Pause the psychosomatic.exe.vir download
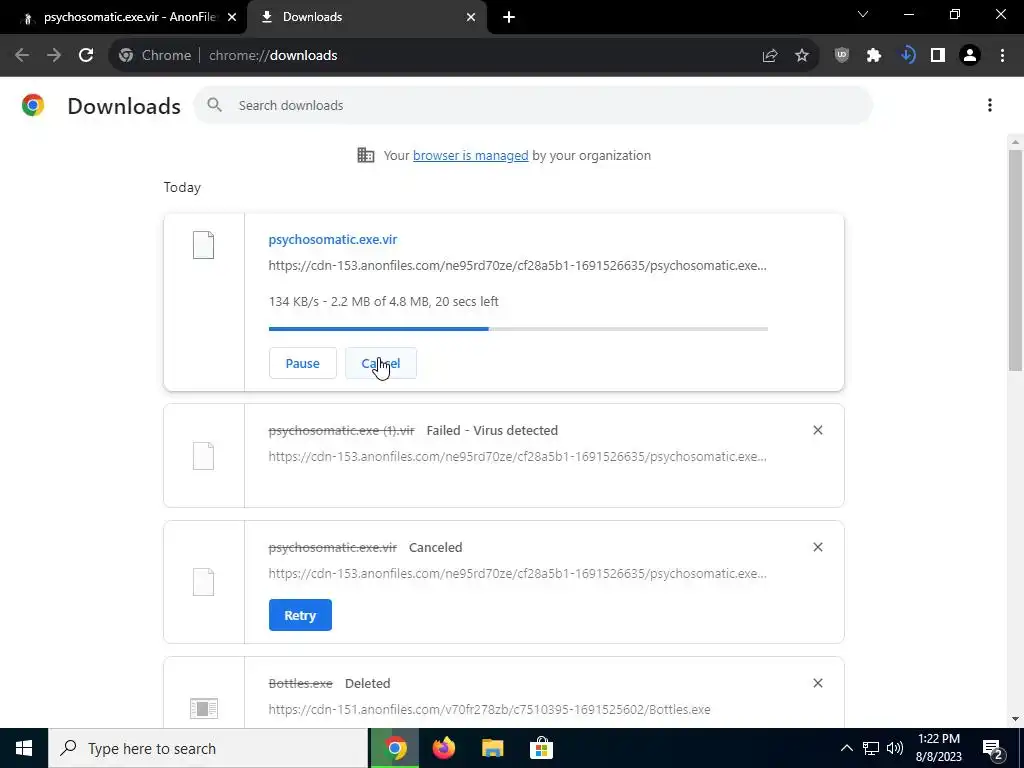 pos(302,363)
